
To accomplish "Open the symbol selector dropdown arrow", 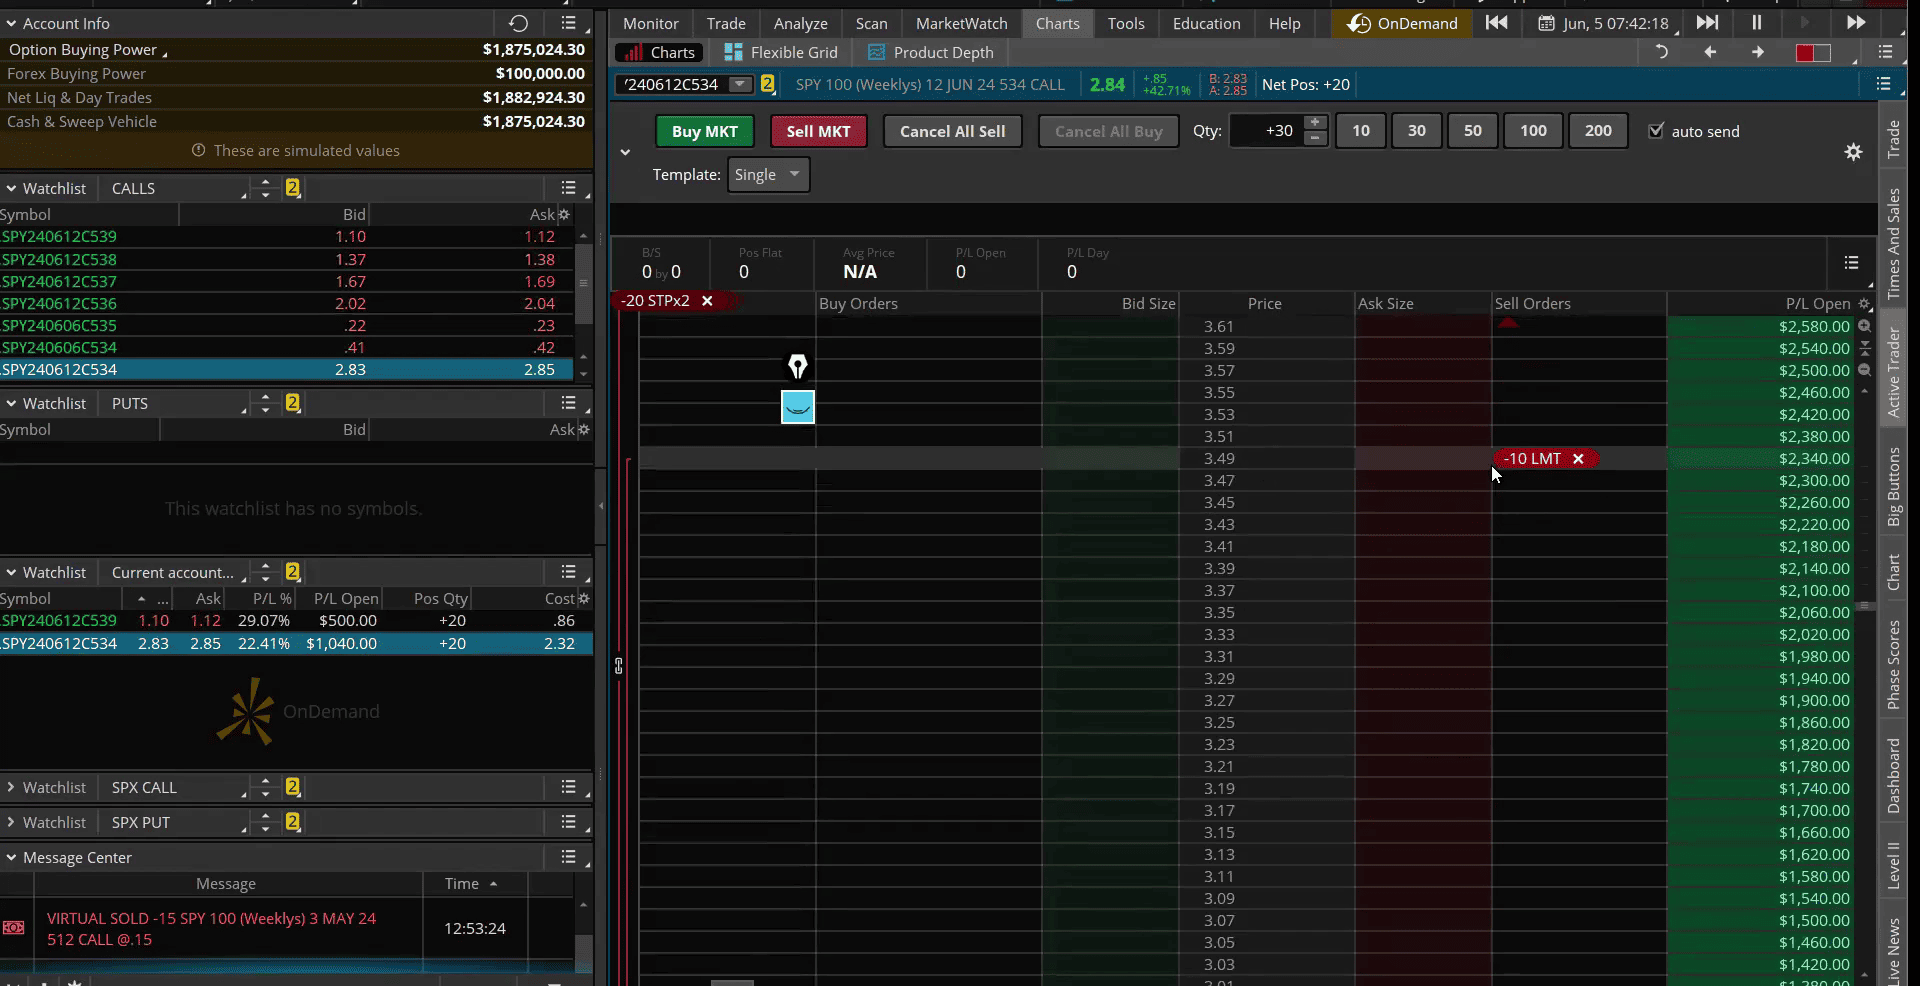I will click(739, 84).
